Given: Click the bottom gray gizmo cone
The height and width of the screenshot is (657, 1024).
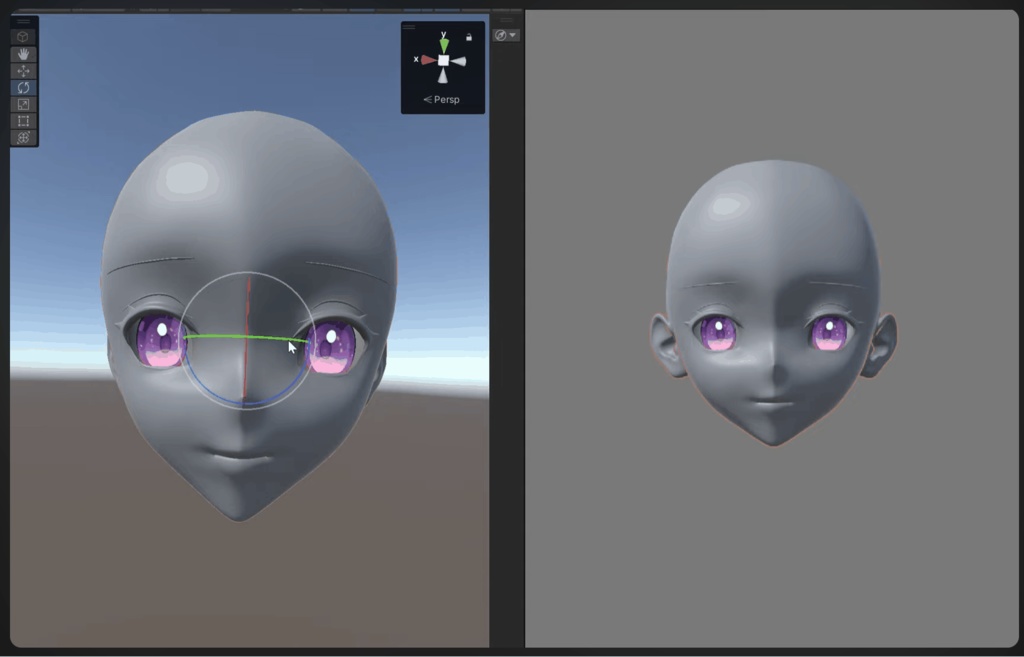Looking at the screenshot, I should click(443, 77).
